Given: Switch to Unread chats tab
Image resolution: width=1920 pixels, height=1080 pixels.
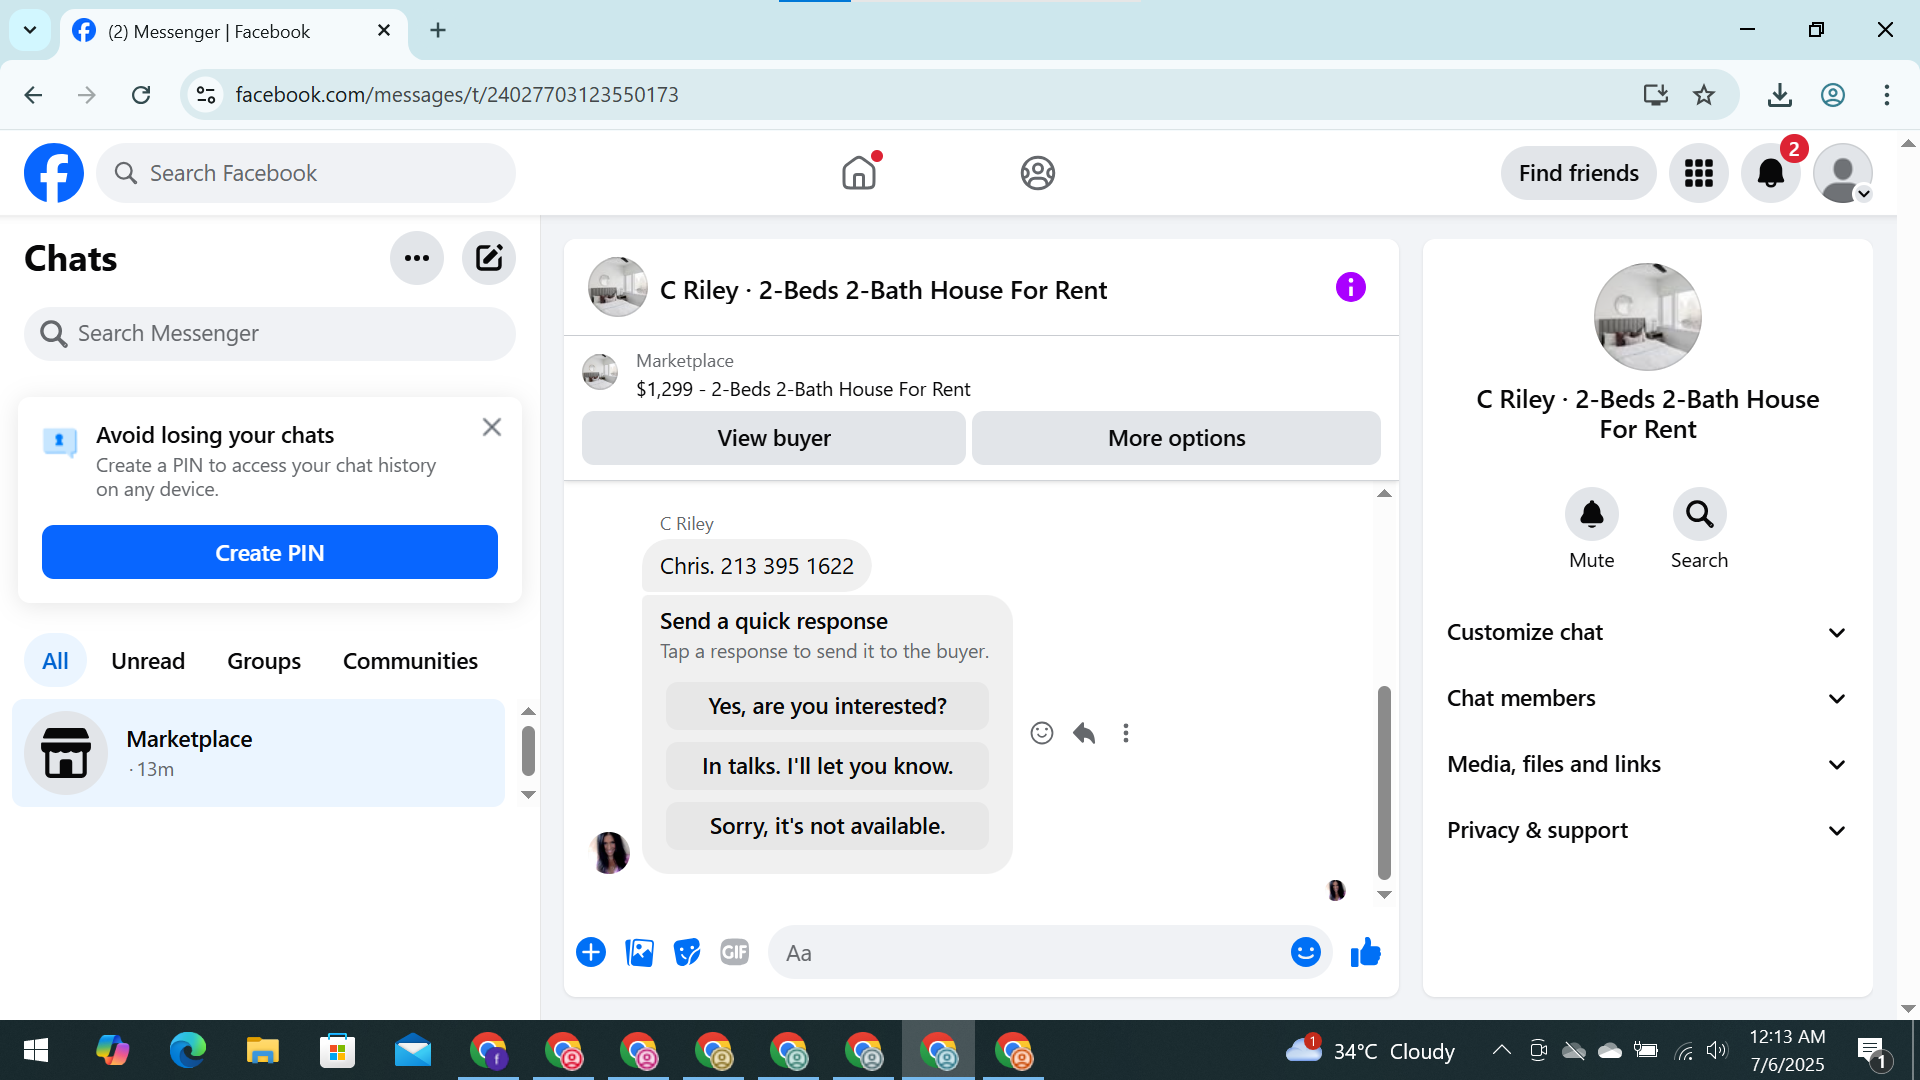Looking at the screenshot, I should click(148, 661).
